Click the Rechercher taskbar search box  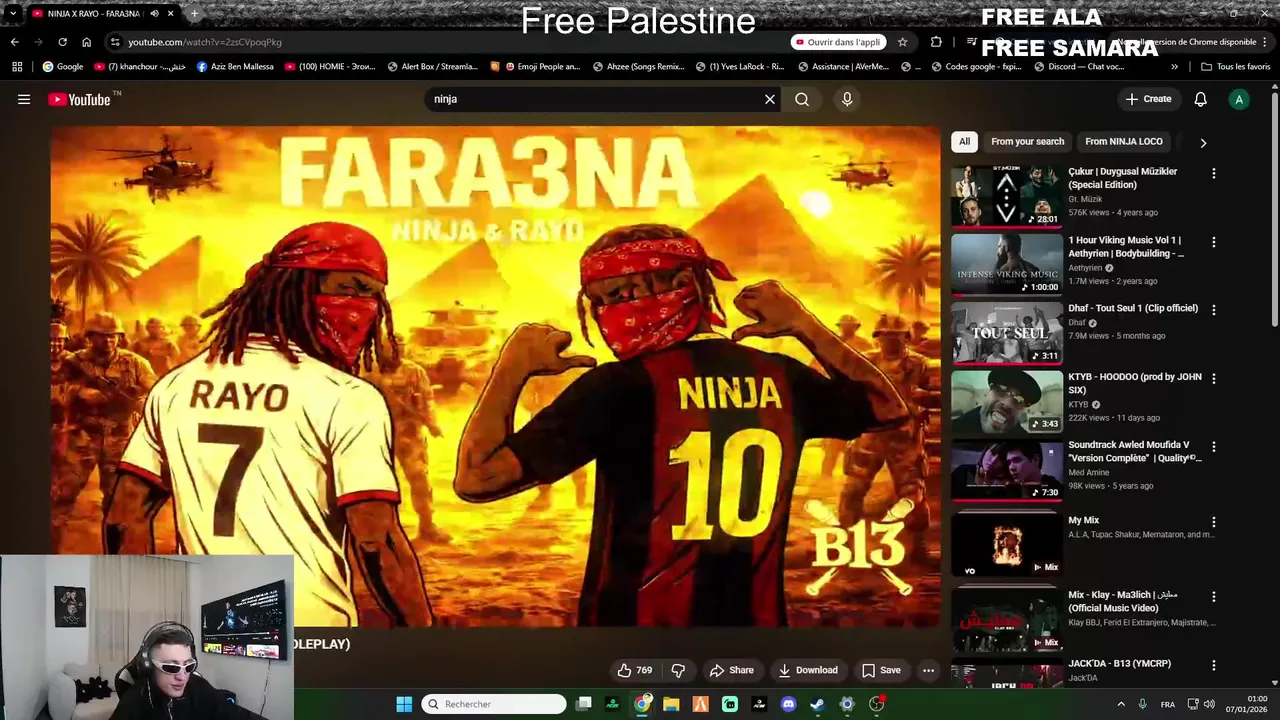494,704
